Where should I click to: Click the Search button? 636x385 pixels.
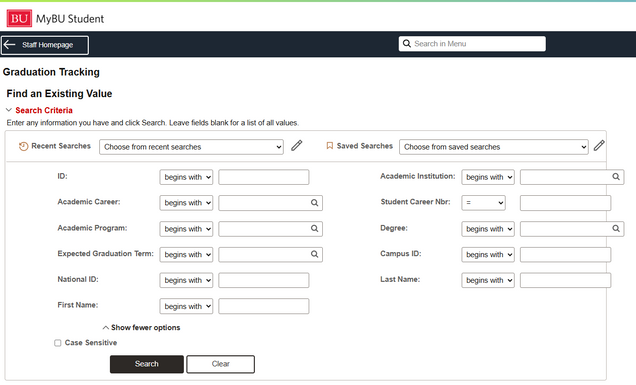(x=147, y=364)
